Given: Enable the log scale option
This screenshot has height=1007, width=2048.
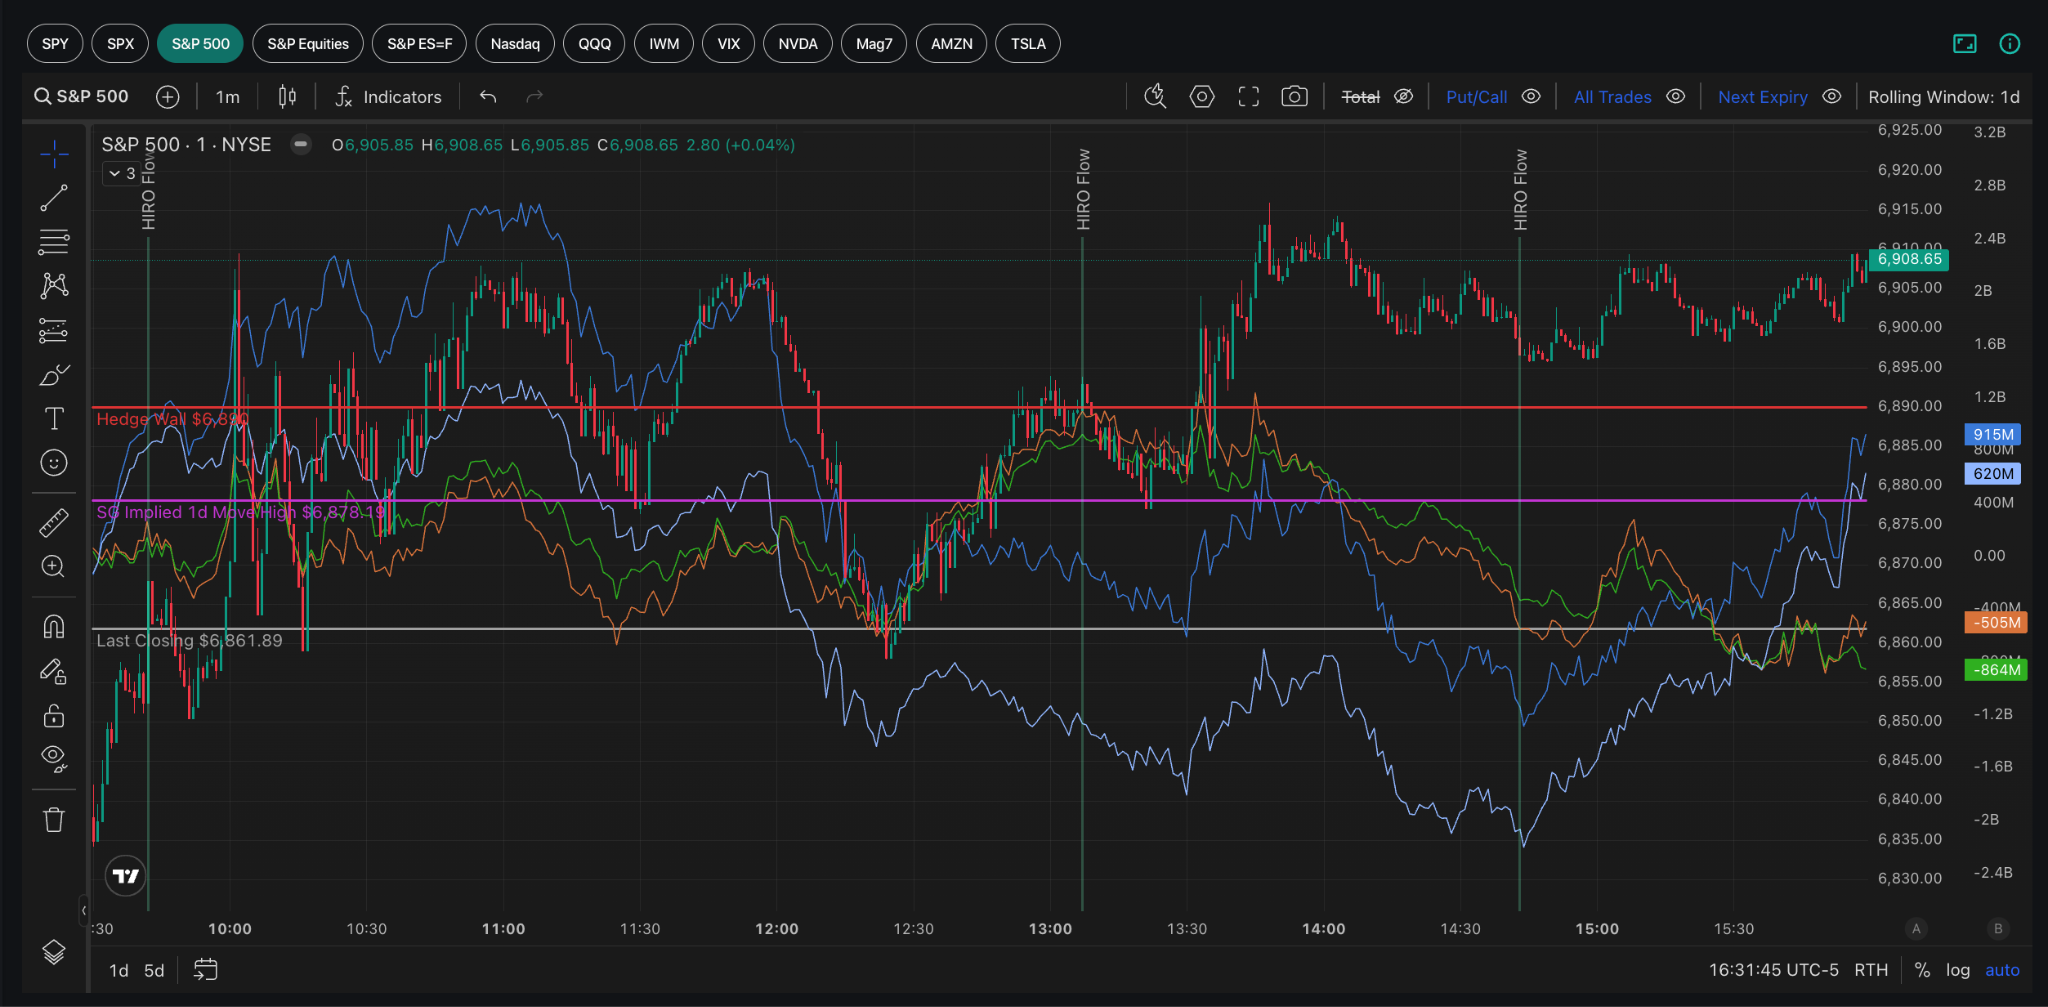Looking at the screenshot, I should [1957, 970].
